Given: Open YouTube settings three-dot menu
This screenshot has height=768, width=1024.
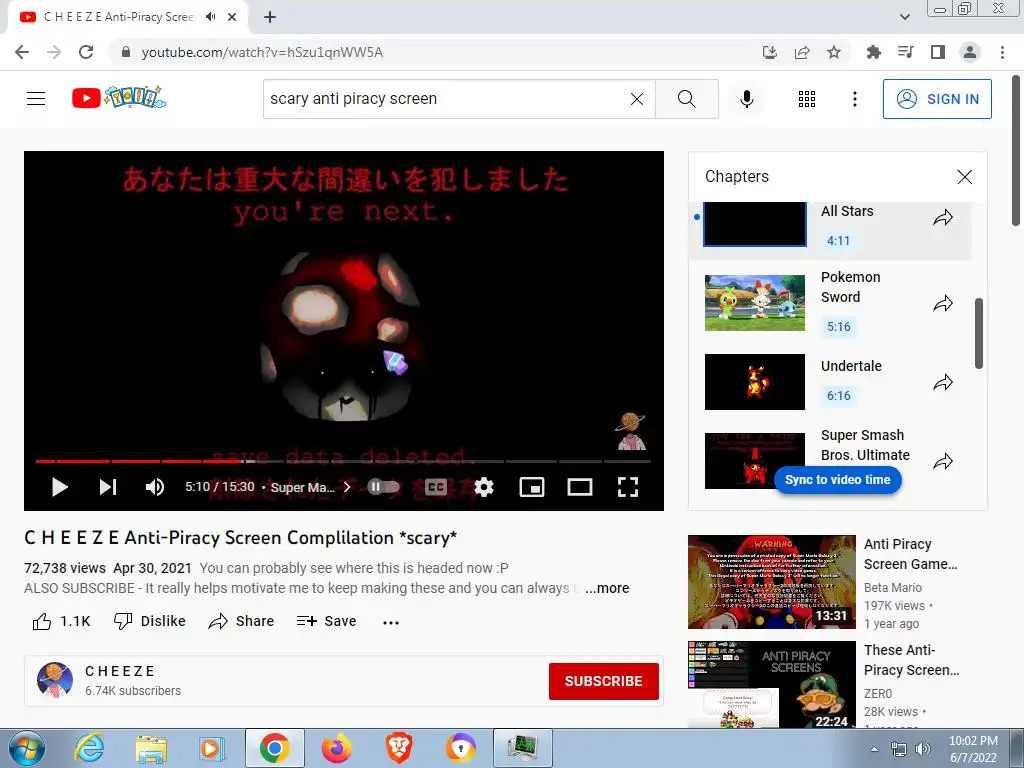Looking at the screenshot, I should [x=855, y=99].
